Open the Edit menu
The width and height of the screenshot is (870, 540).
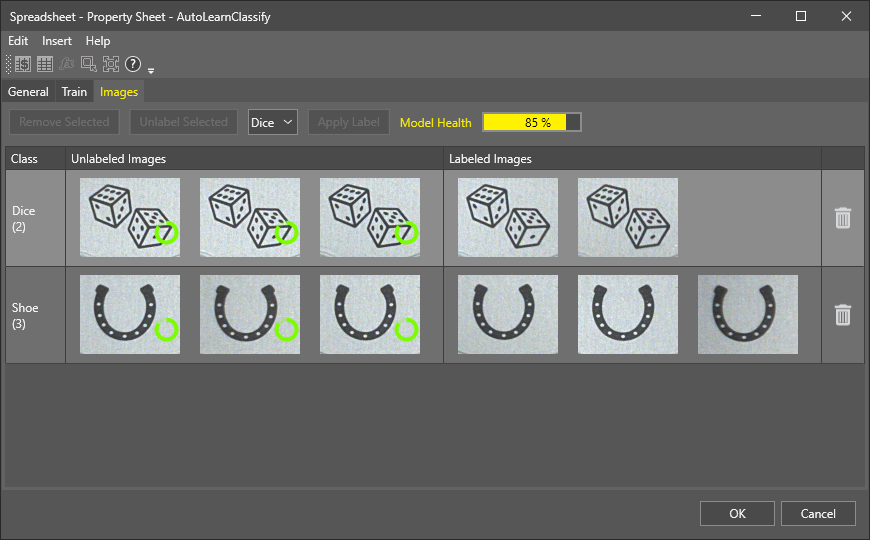[18, 41]
